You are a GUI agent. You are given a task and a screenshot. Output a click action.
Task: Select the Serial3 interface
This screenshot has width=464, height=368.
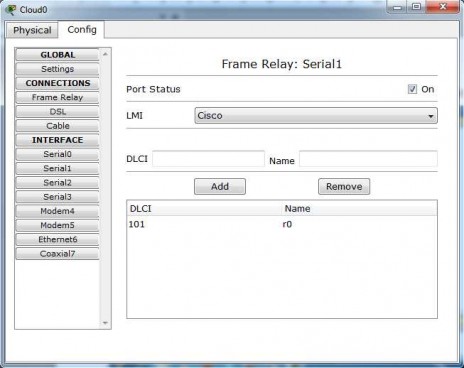57,197
